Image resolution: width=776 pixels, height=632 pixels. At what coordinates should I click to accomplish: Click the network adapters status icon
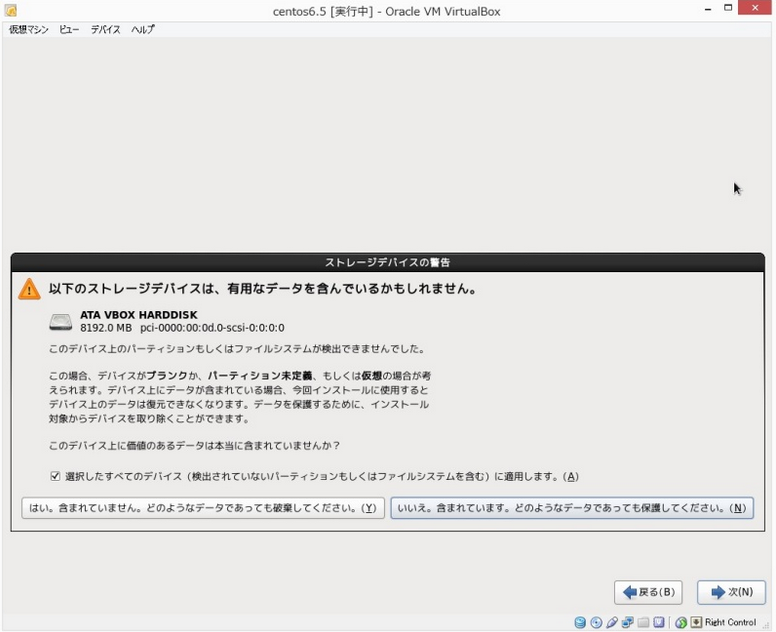(x=628, y=622)
